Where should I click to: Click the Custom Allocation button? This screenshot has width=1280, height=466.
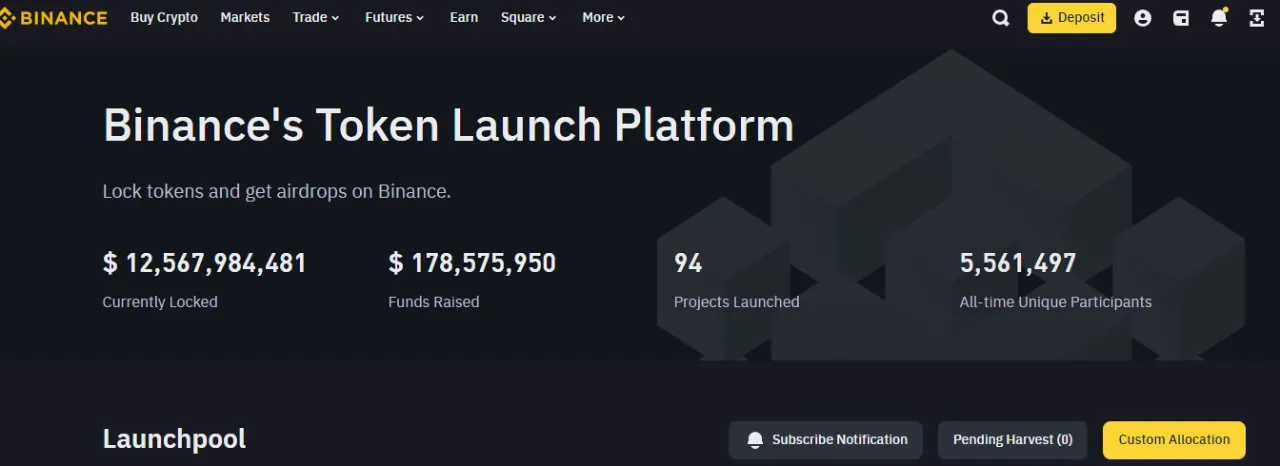[x=1174, y=440]
